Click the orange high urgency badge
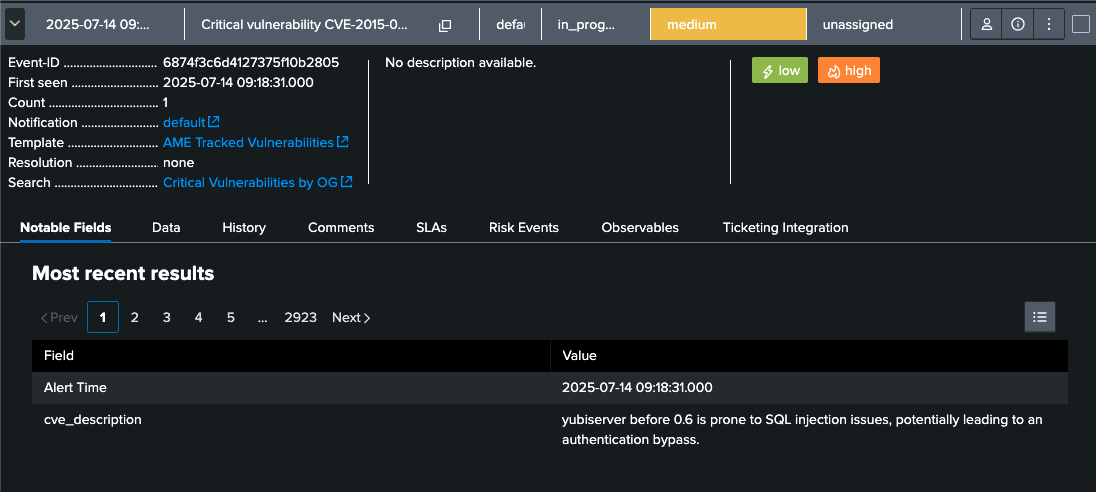1096x492 pixels. (x=848, y=71)
